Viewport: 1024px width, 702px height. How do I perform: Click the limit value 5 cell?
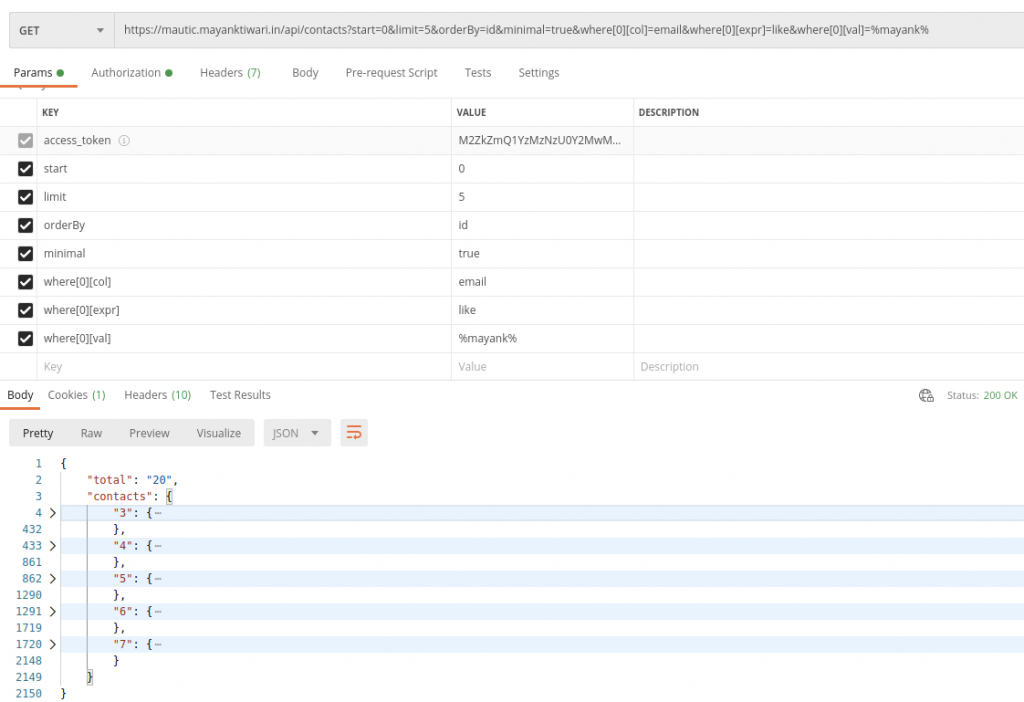coord(542,197)
